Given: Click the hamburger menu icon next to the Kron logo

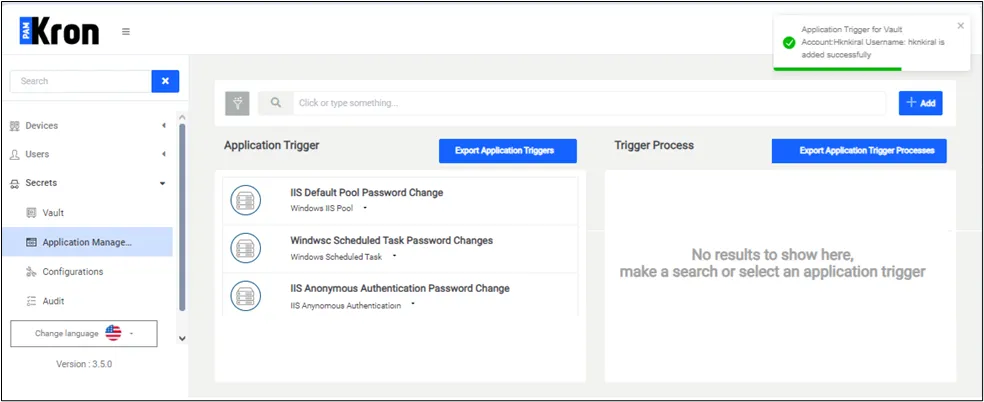Looking at the screenshot, I should (x=126, y=31).
